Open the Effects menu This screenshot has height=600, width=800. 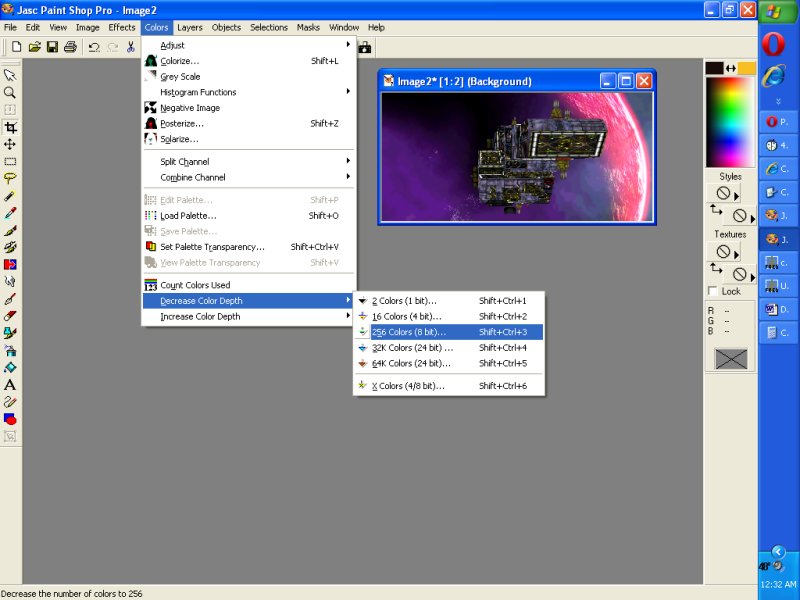pos(121,27)
